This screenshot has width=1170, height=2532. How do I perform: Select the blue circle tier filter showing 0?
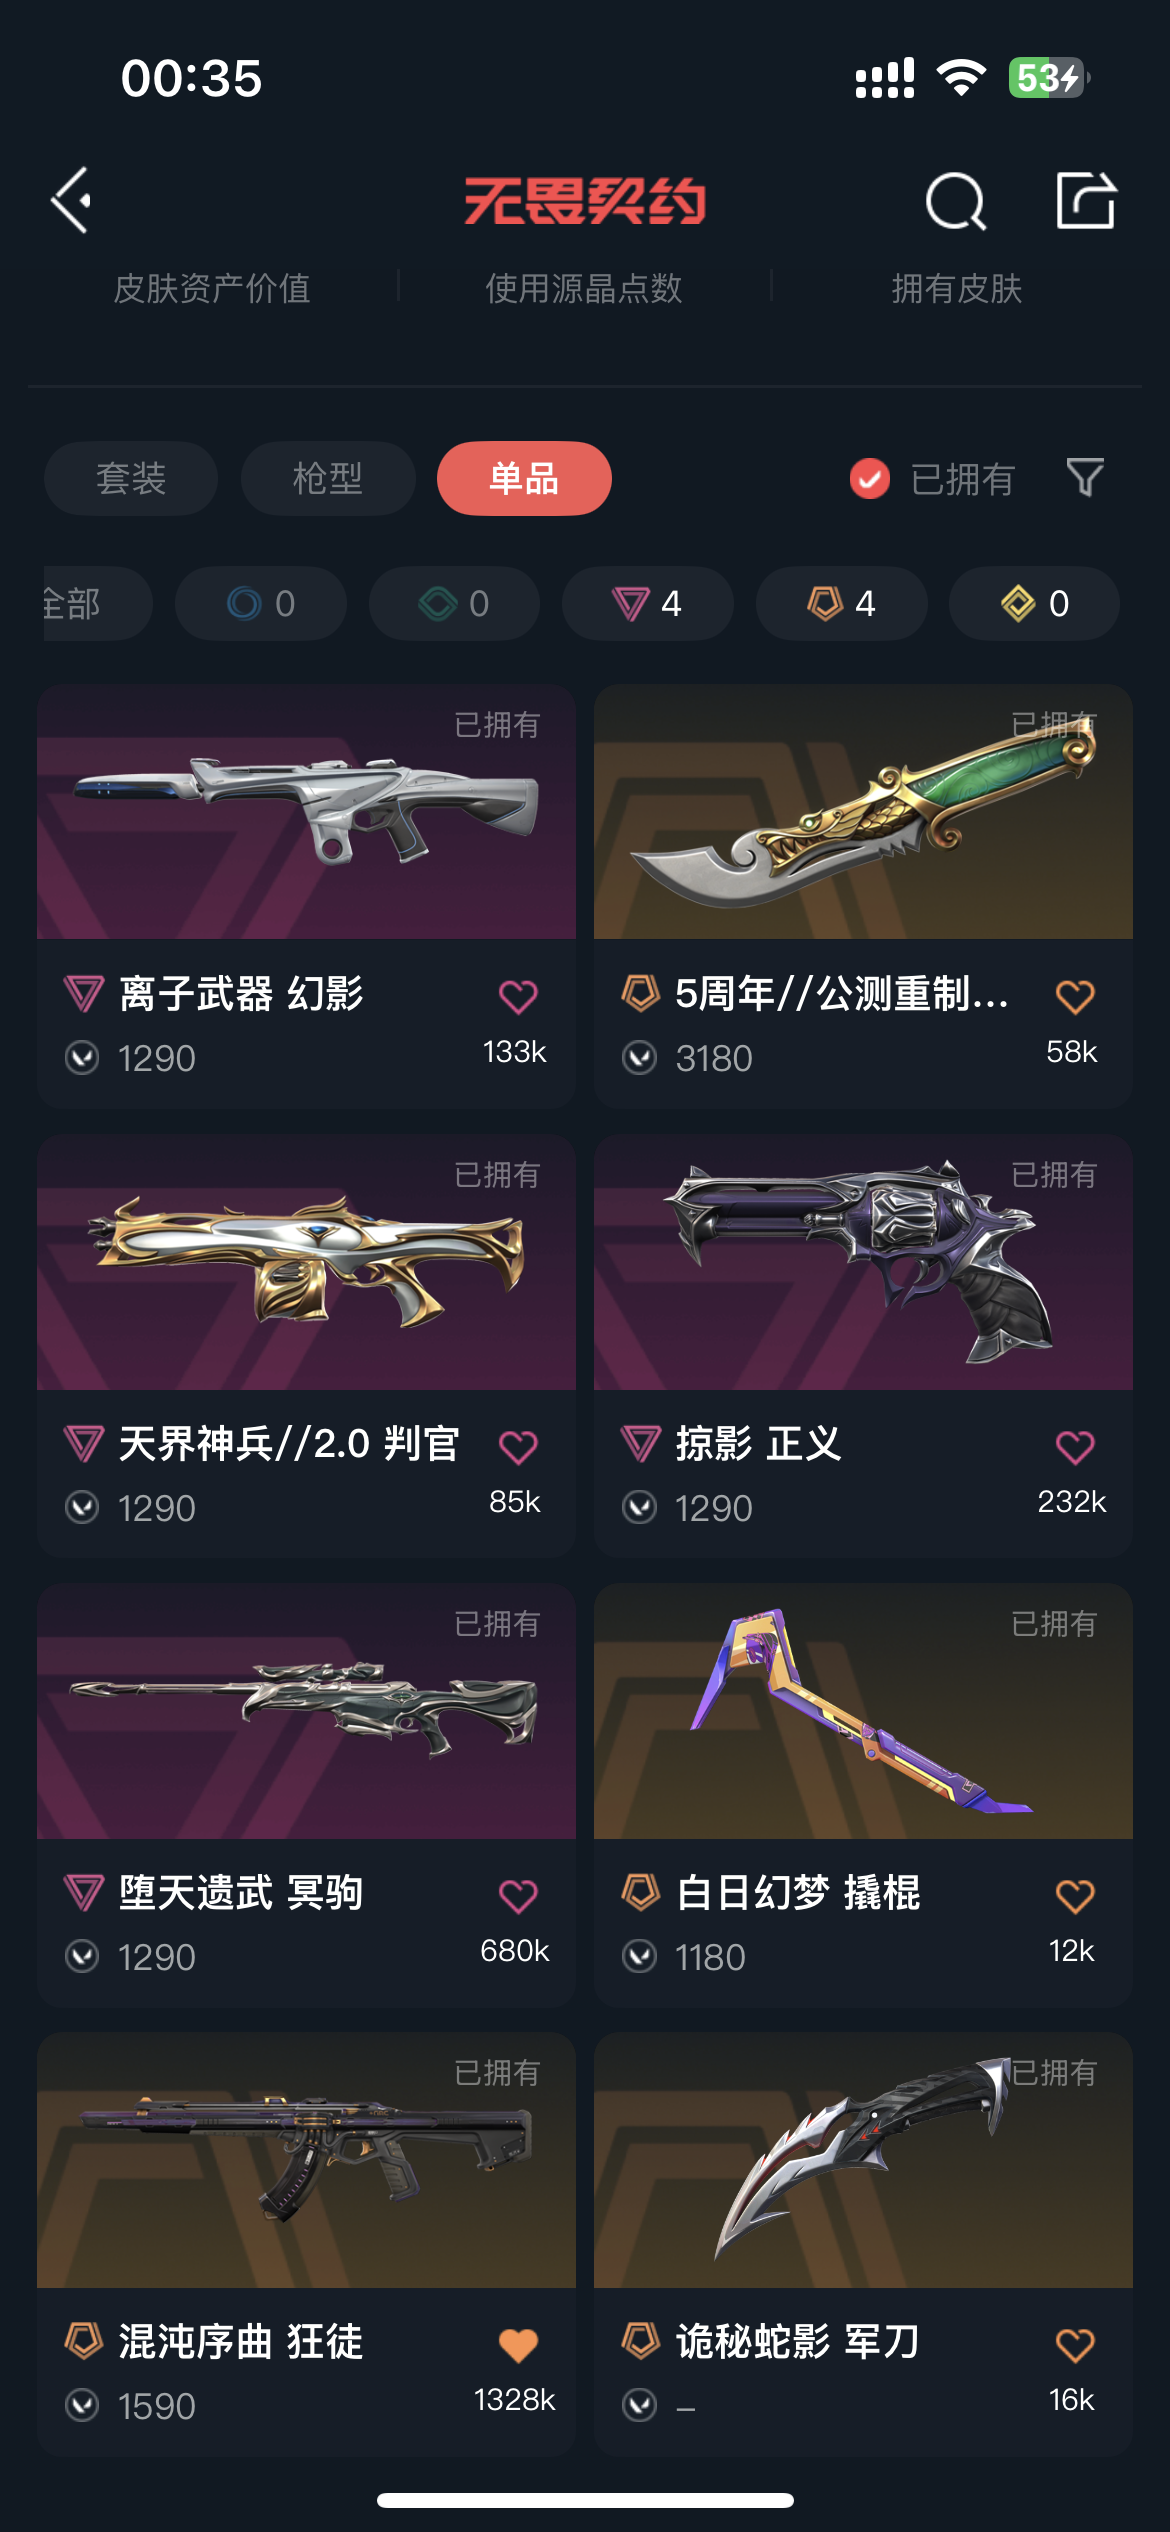(260, 603)
